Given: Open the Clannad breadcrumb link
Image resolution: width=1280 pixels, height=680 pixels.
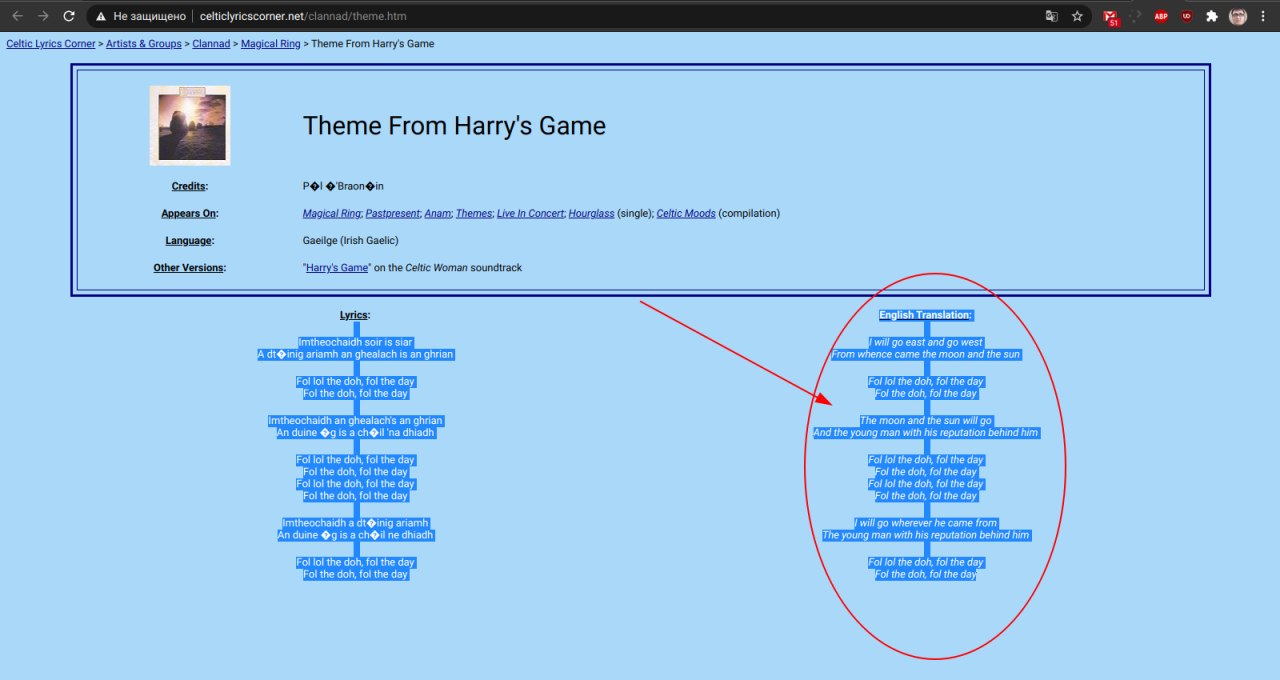Looking at the screenshot, I should pyautogui.click(x=211, y=44).
